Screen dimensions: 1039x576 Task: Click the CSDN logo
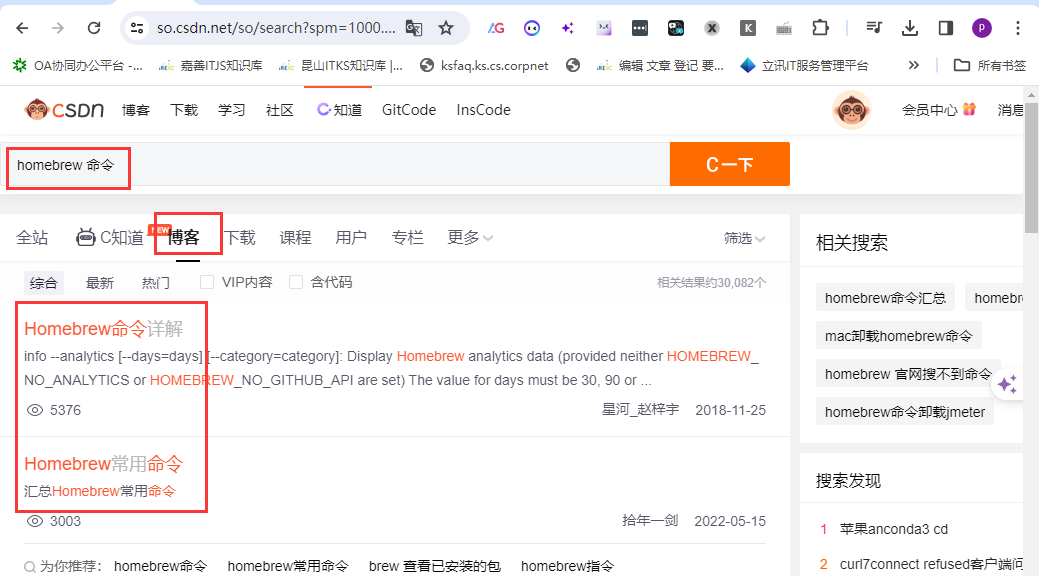point(64,109)
